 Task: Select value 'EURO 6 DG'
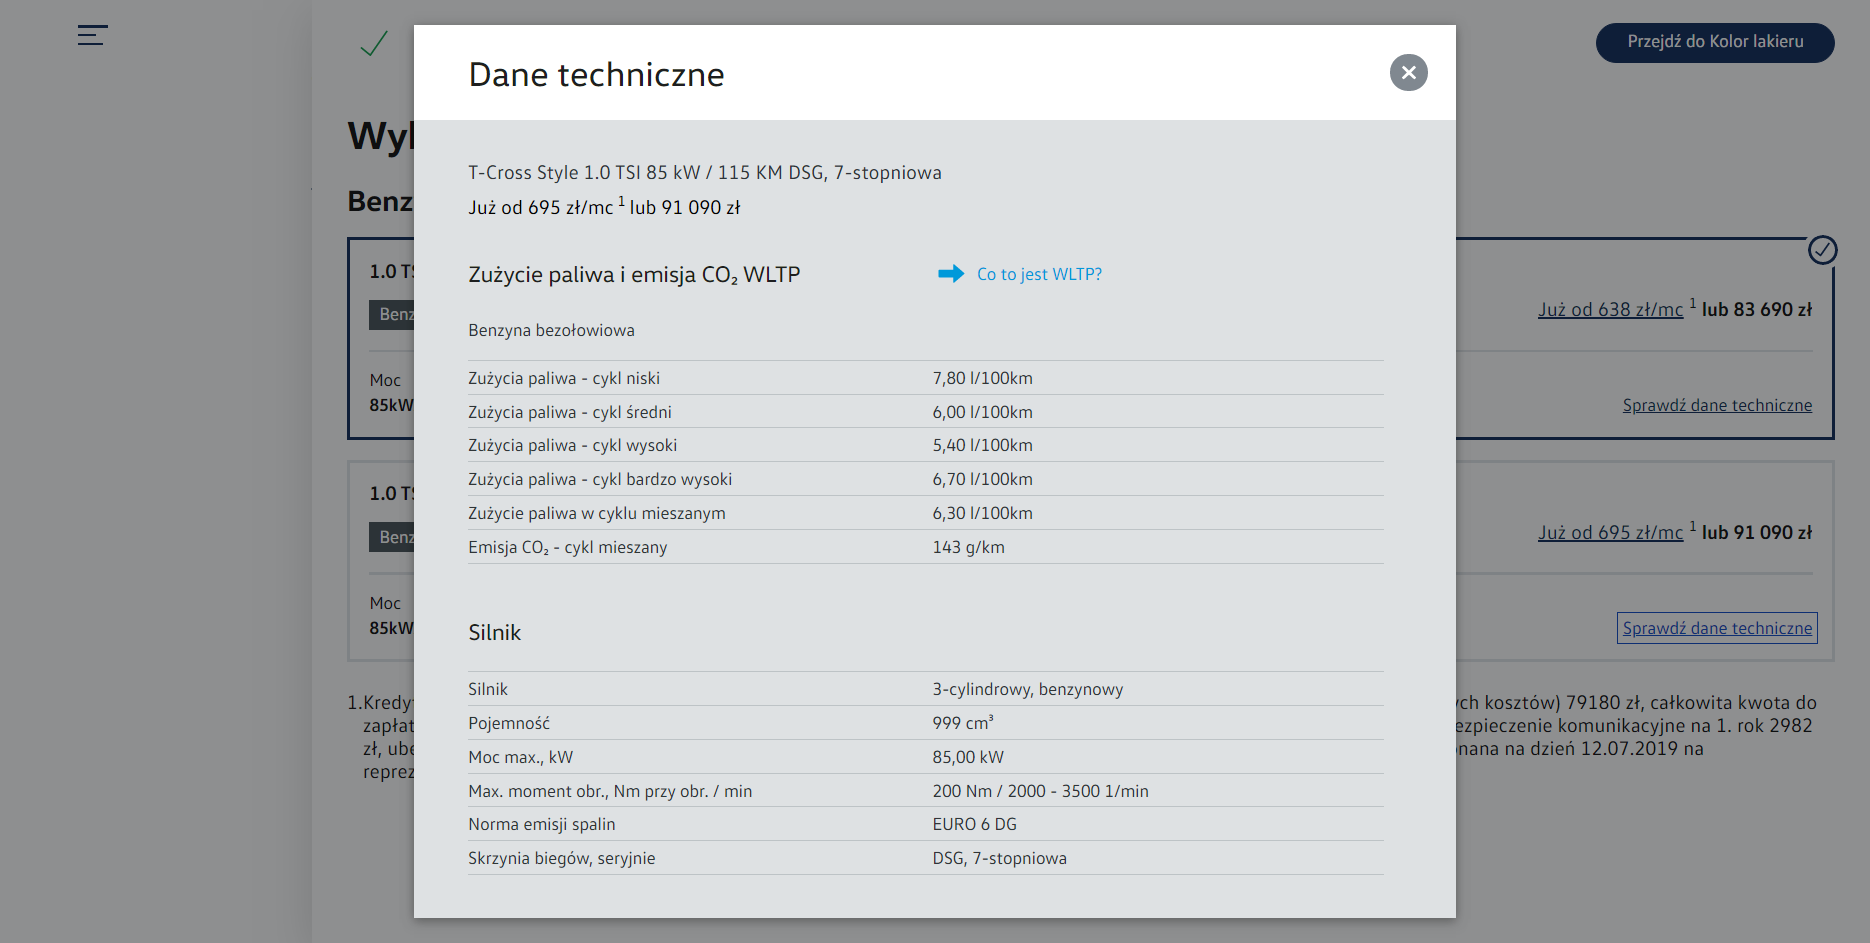click(974, 824)
